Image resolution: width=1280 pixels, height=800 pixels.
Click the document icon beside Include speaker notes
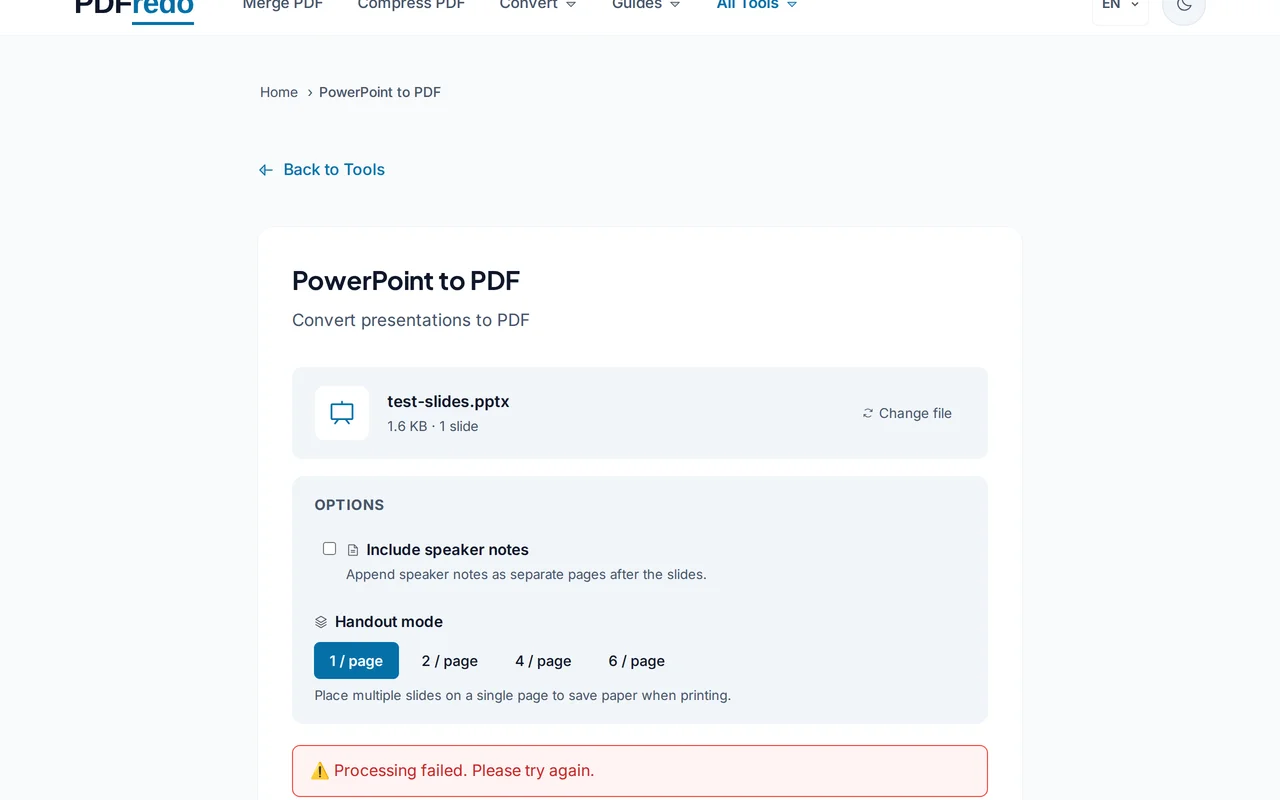(x=353, y=549)
